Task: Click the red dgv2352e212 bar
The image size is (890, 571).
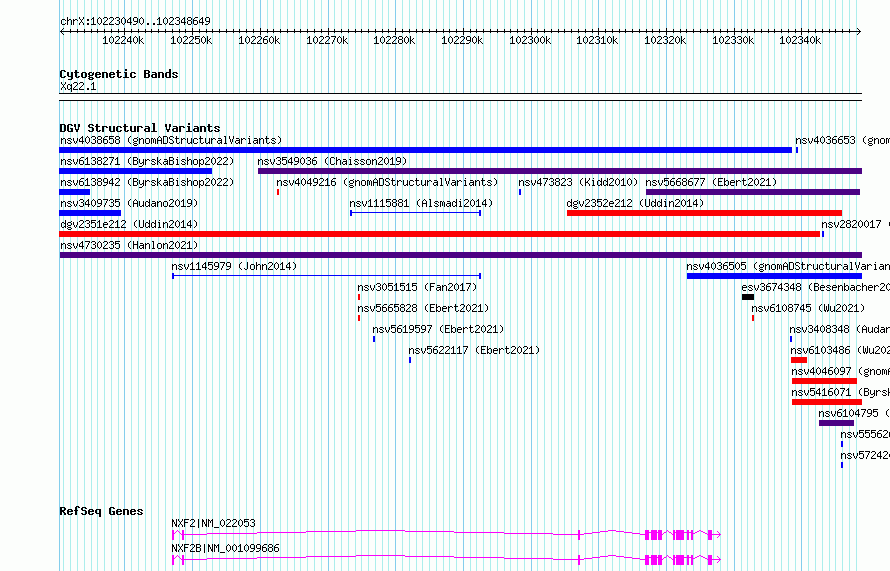Action: tap(704, 213)
